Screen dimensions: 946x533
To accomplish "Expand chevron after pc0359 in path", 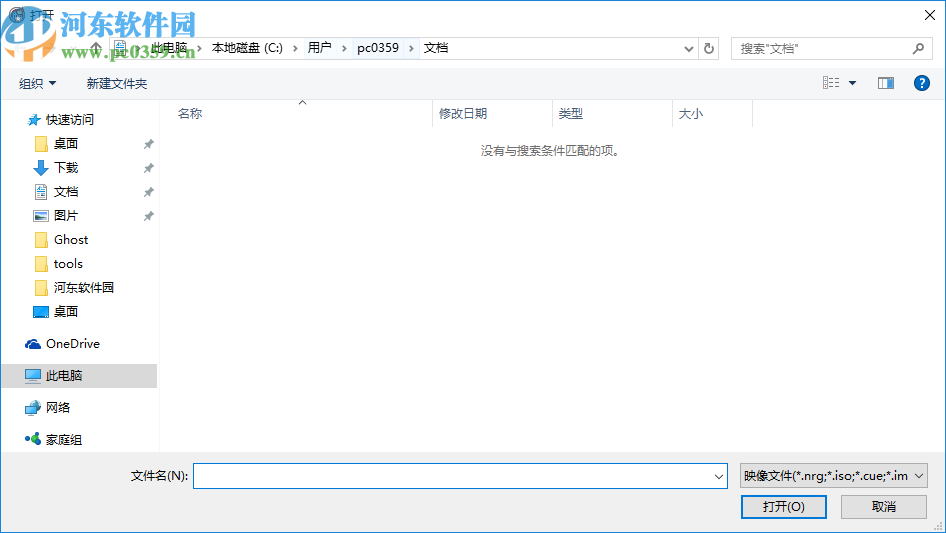I will click(x=411, y=48).
